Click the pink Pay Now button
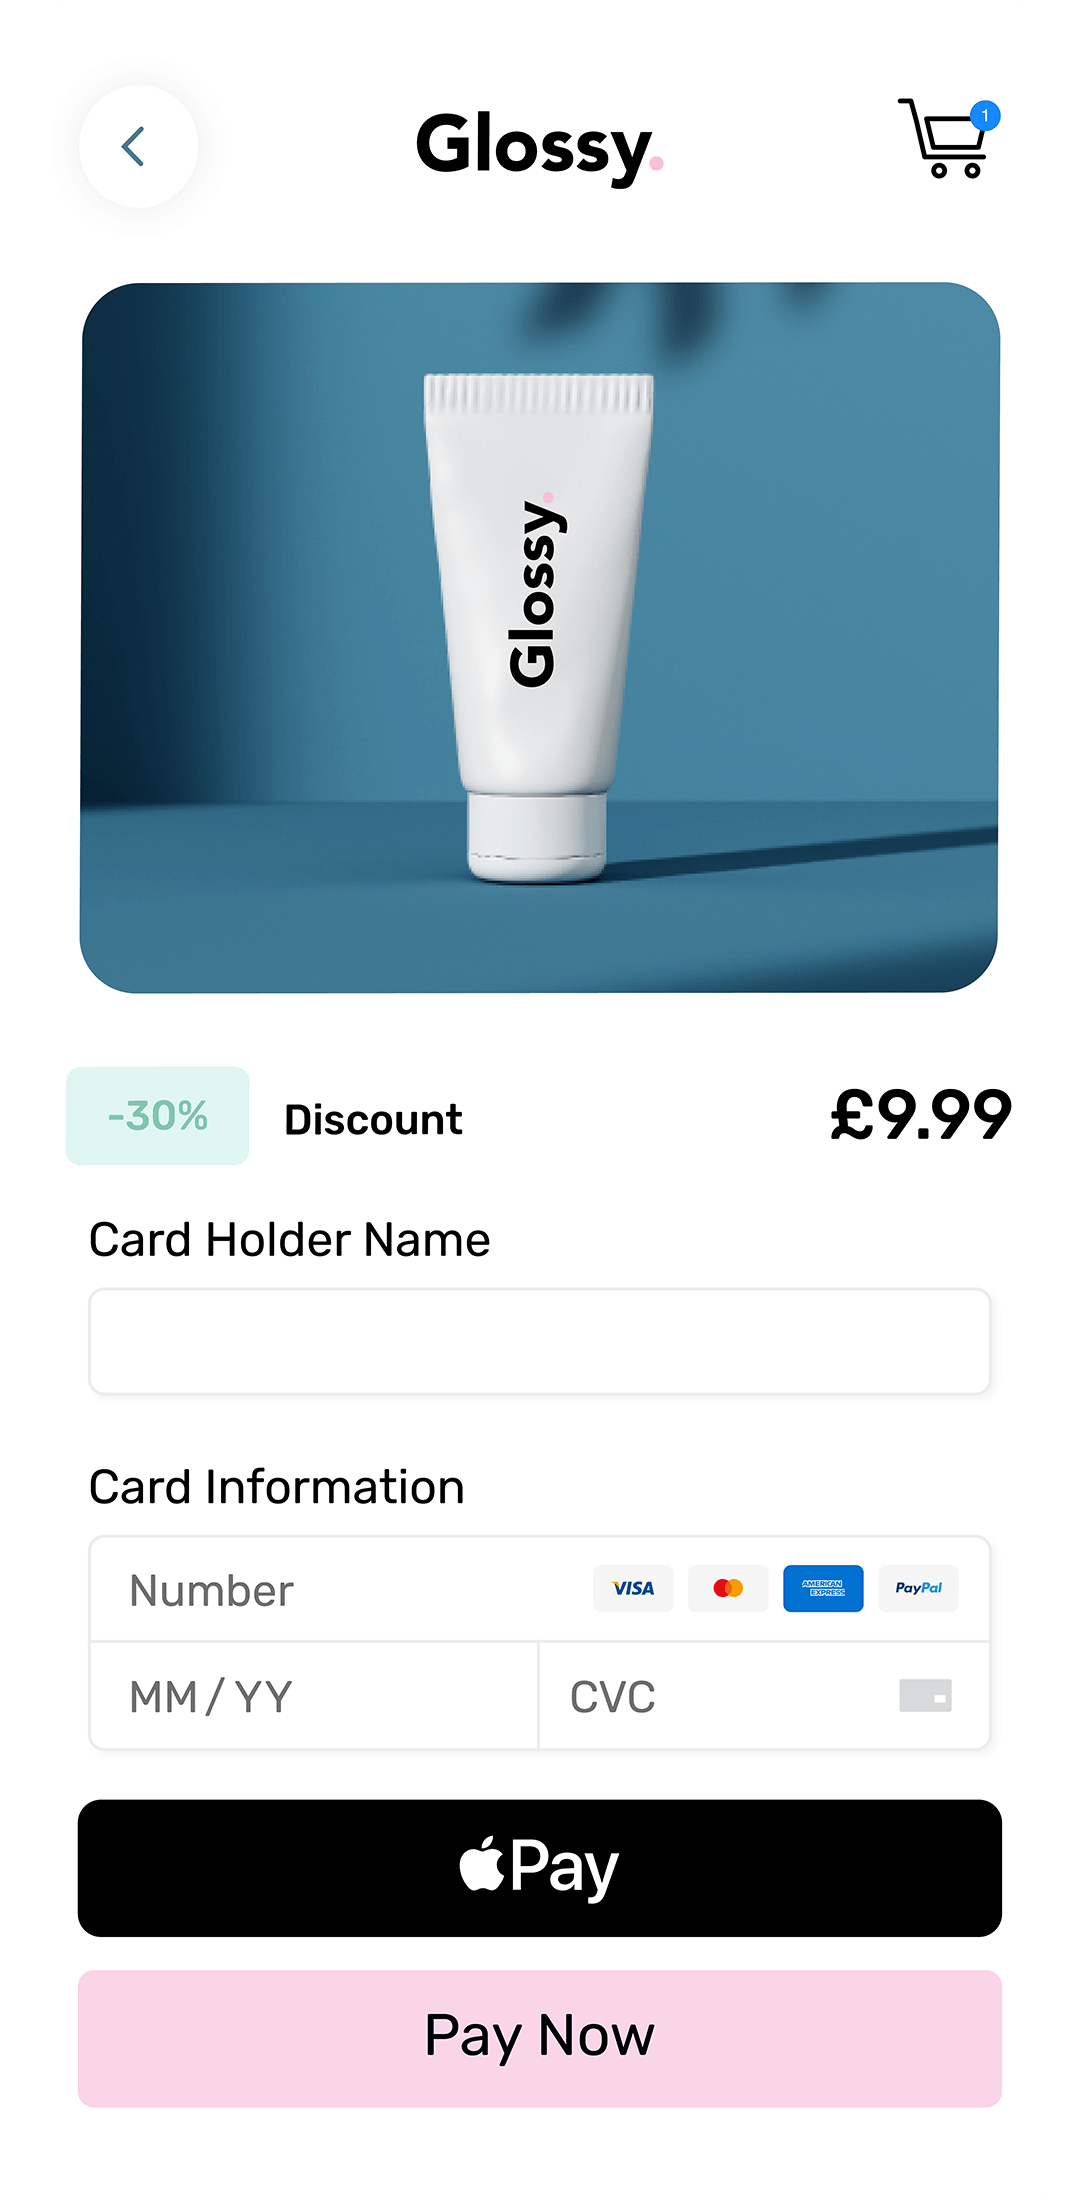The height and width of the screenshot is (2206, 1080). click(x=540, y=2038)
